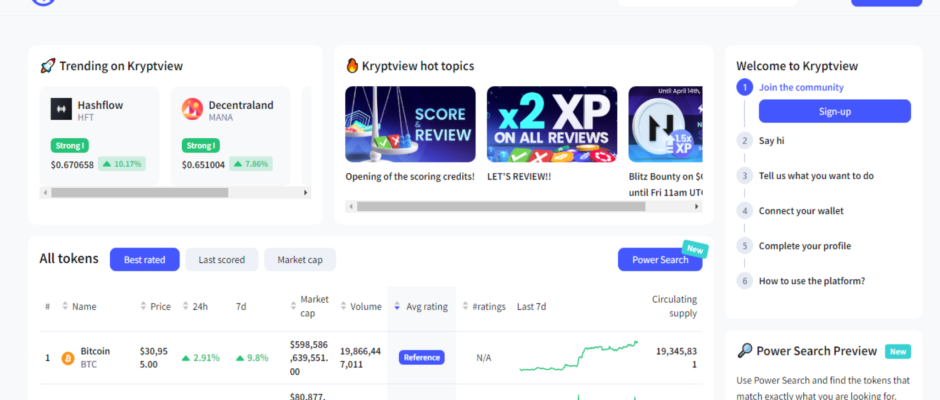Open the Complete your profile step

(x=805, y=246)
